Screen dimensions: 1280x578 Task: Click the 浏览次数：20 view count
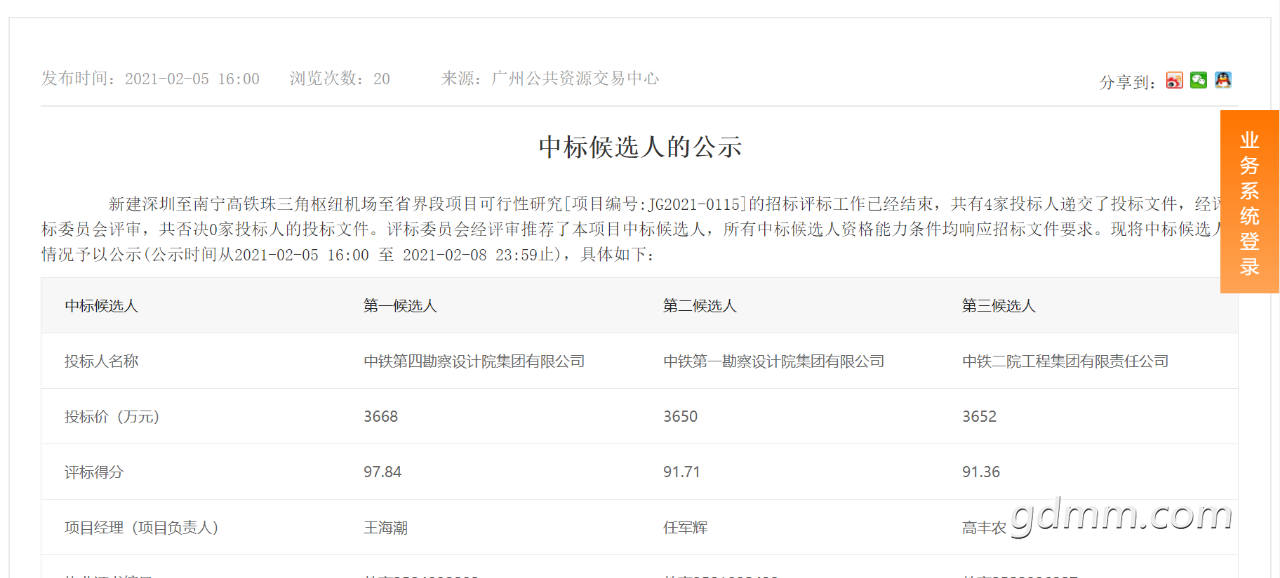click(x=340, y=79)
